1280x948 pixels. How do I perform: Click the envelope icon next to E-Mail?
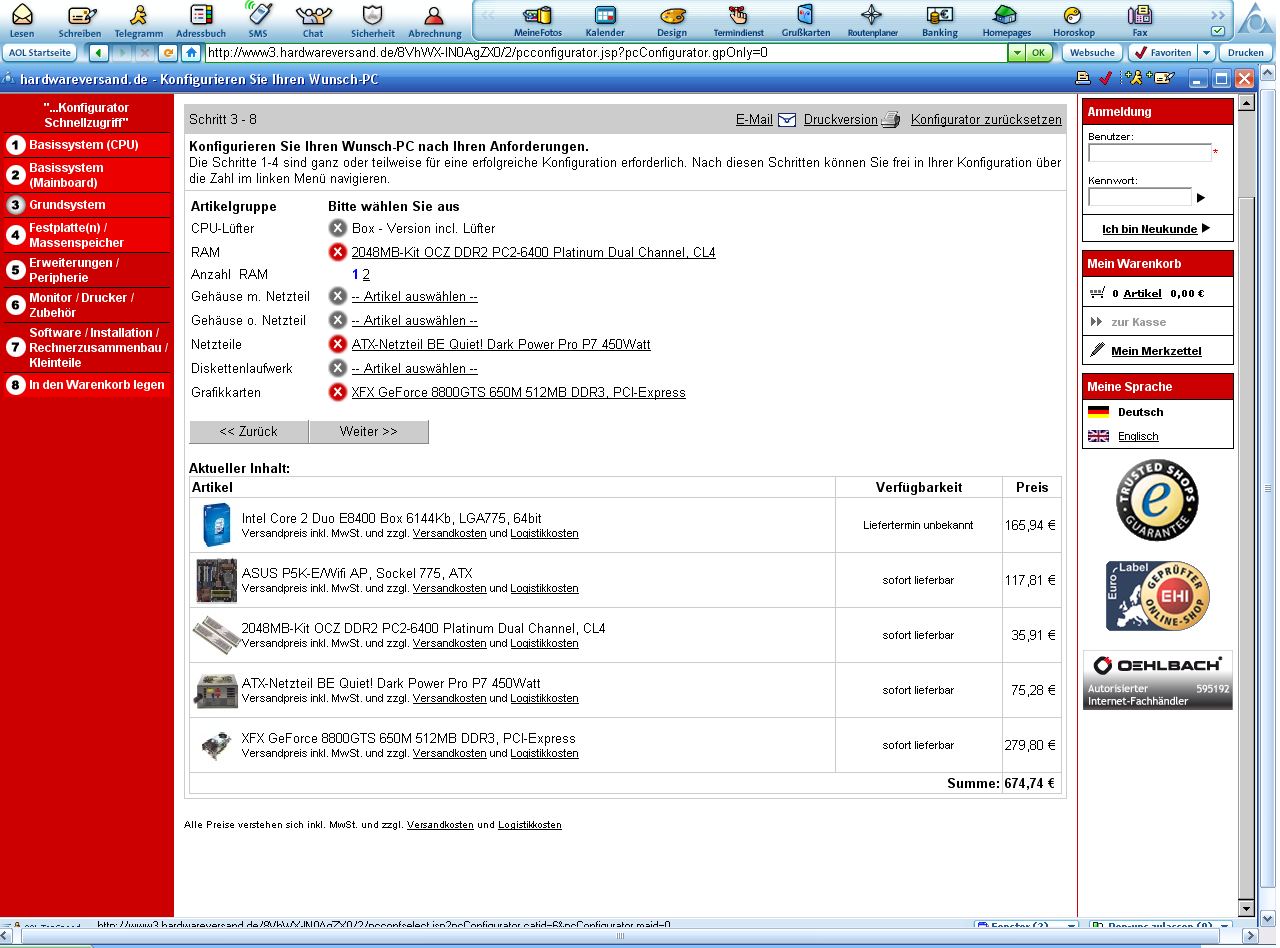click(787, 120)
